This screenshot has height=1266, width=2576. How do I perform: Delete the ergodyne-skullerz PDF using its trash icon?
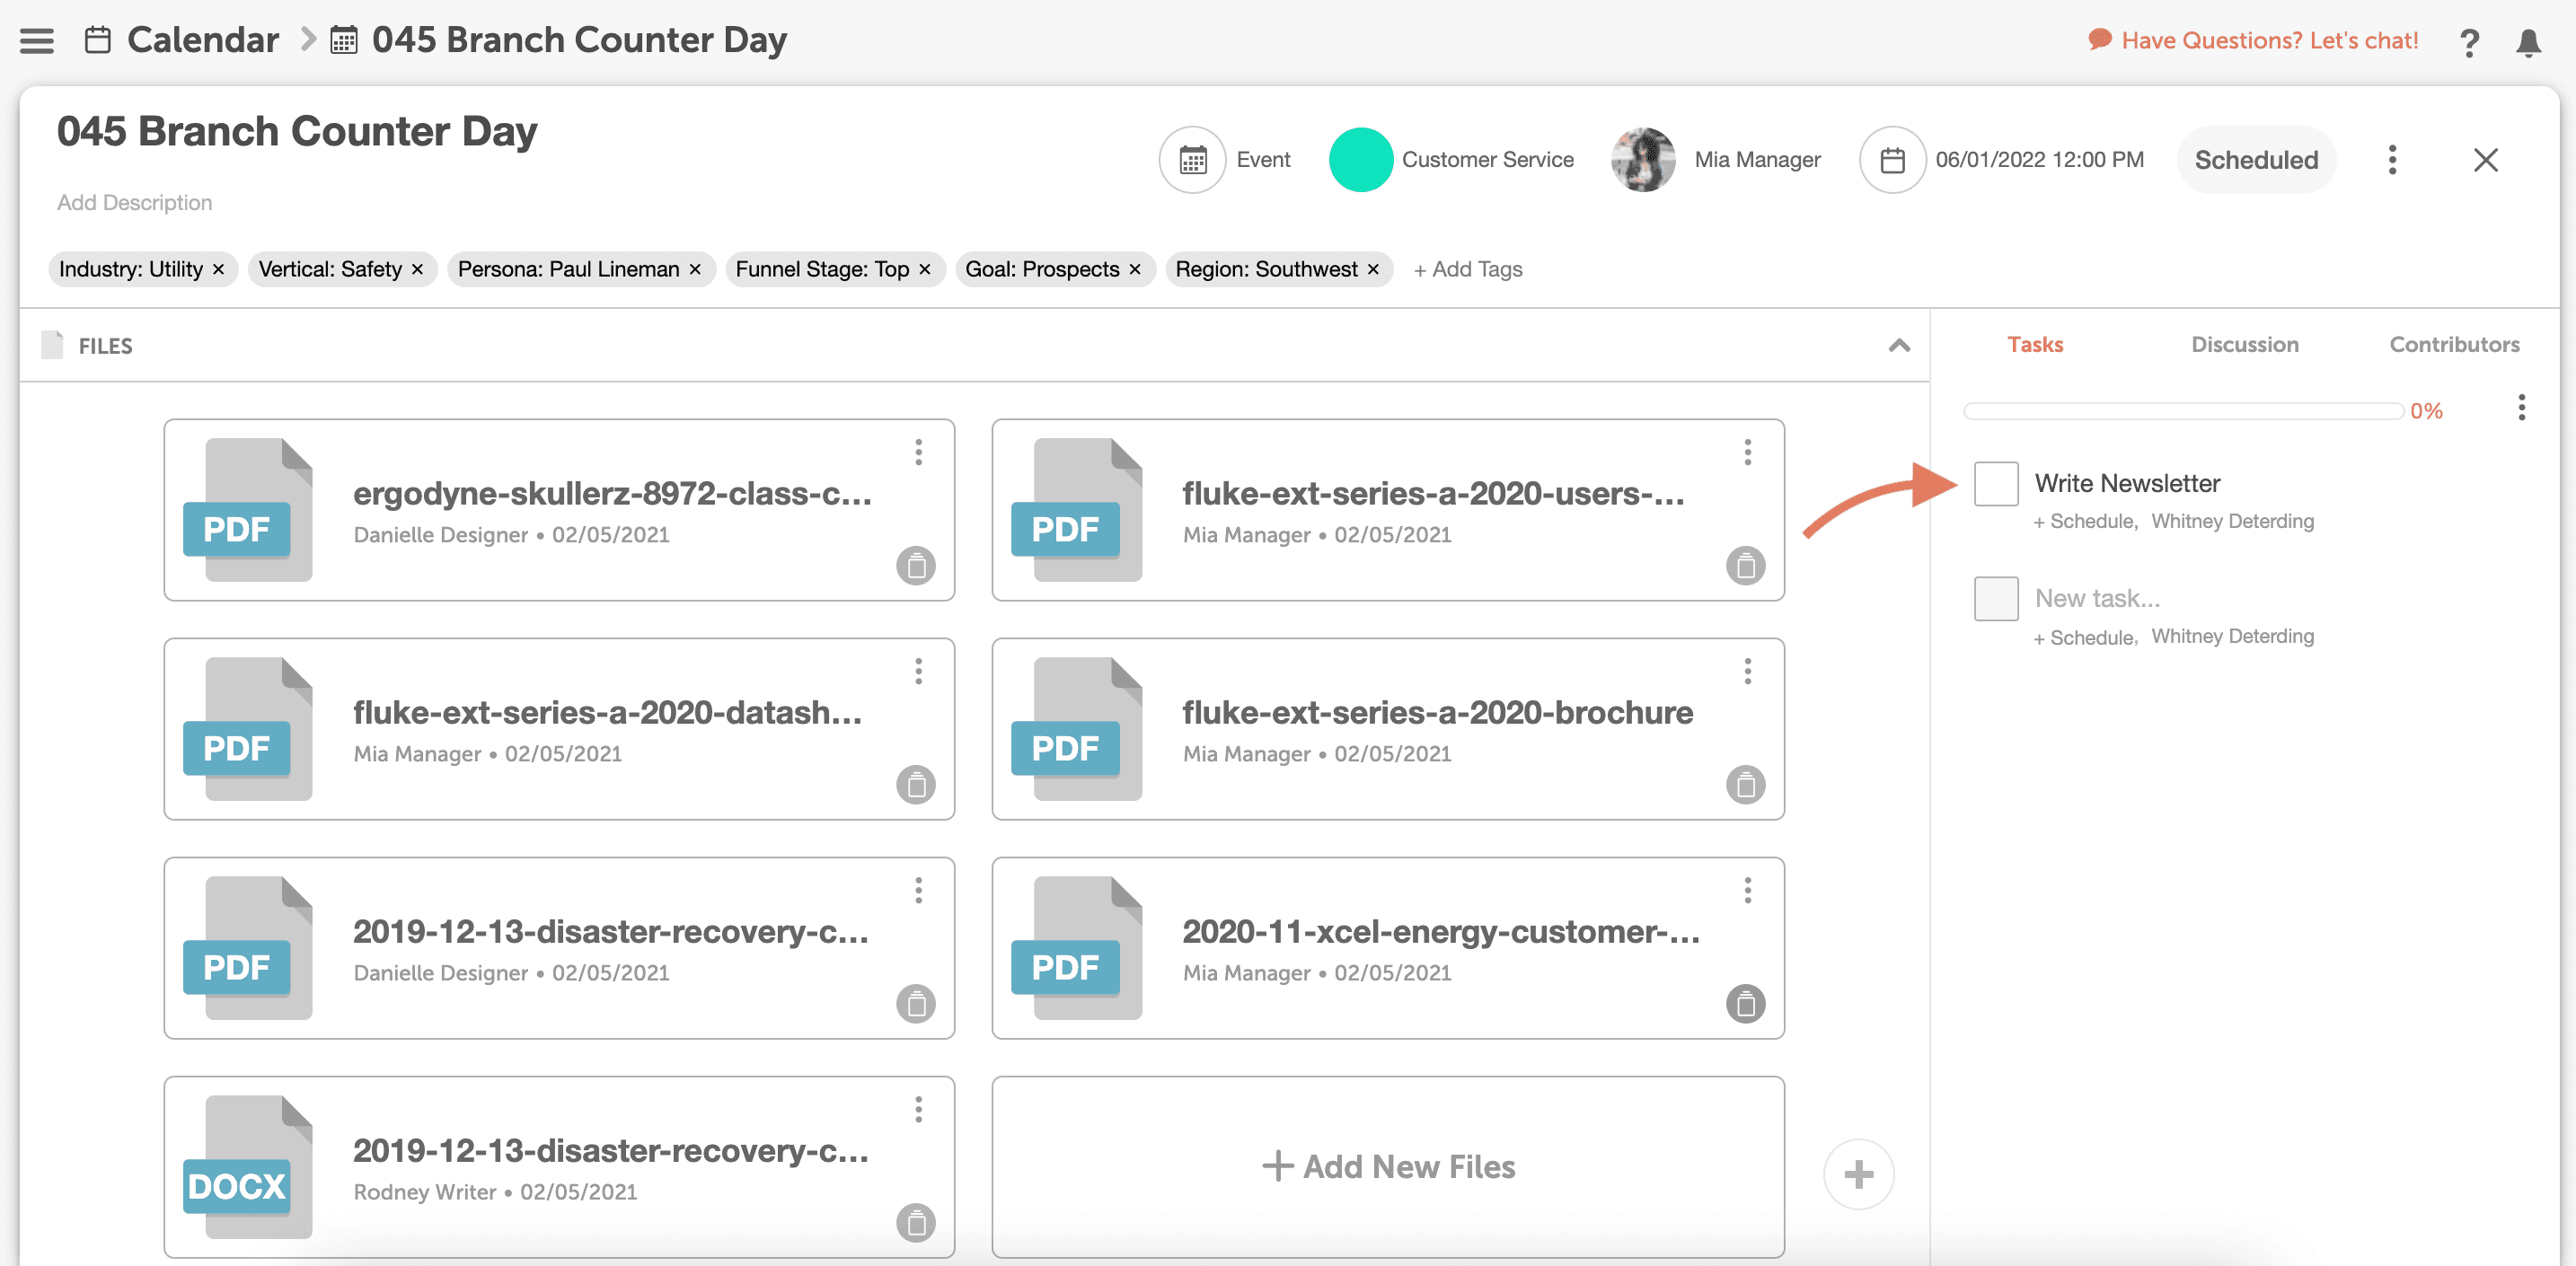coord(915,566)
